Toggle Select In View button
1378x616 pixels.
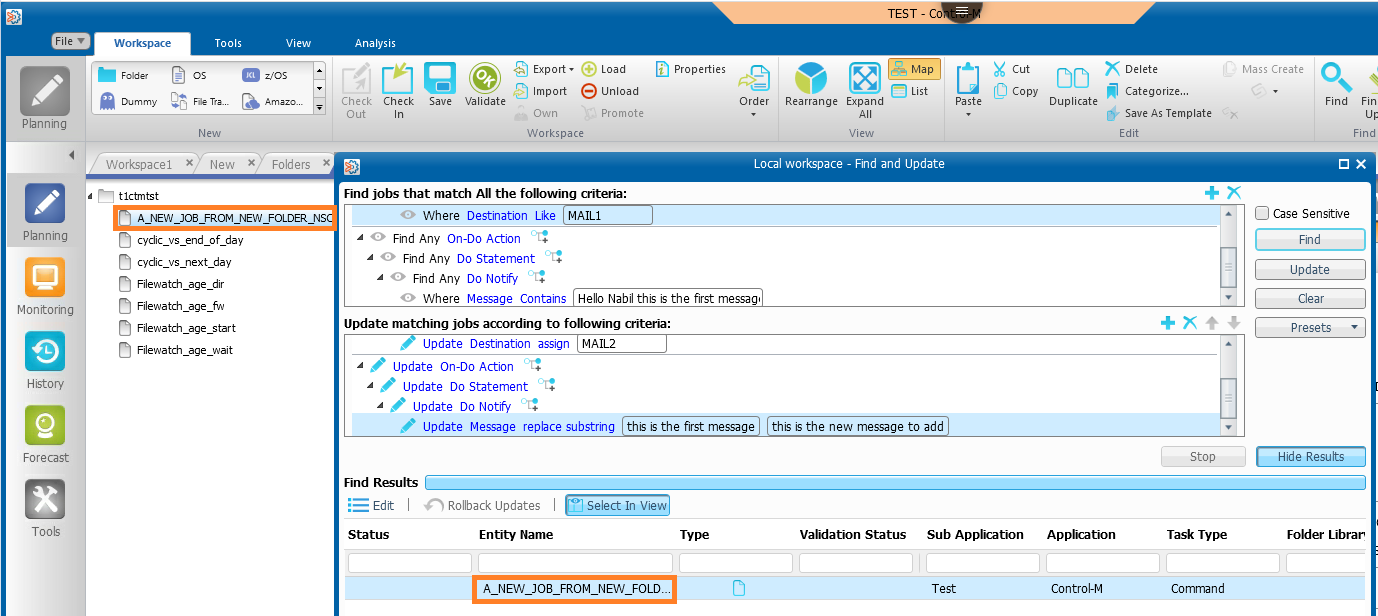pos(617,505)
